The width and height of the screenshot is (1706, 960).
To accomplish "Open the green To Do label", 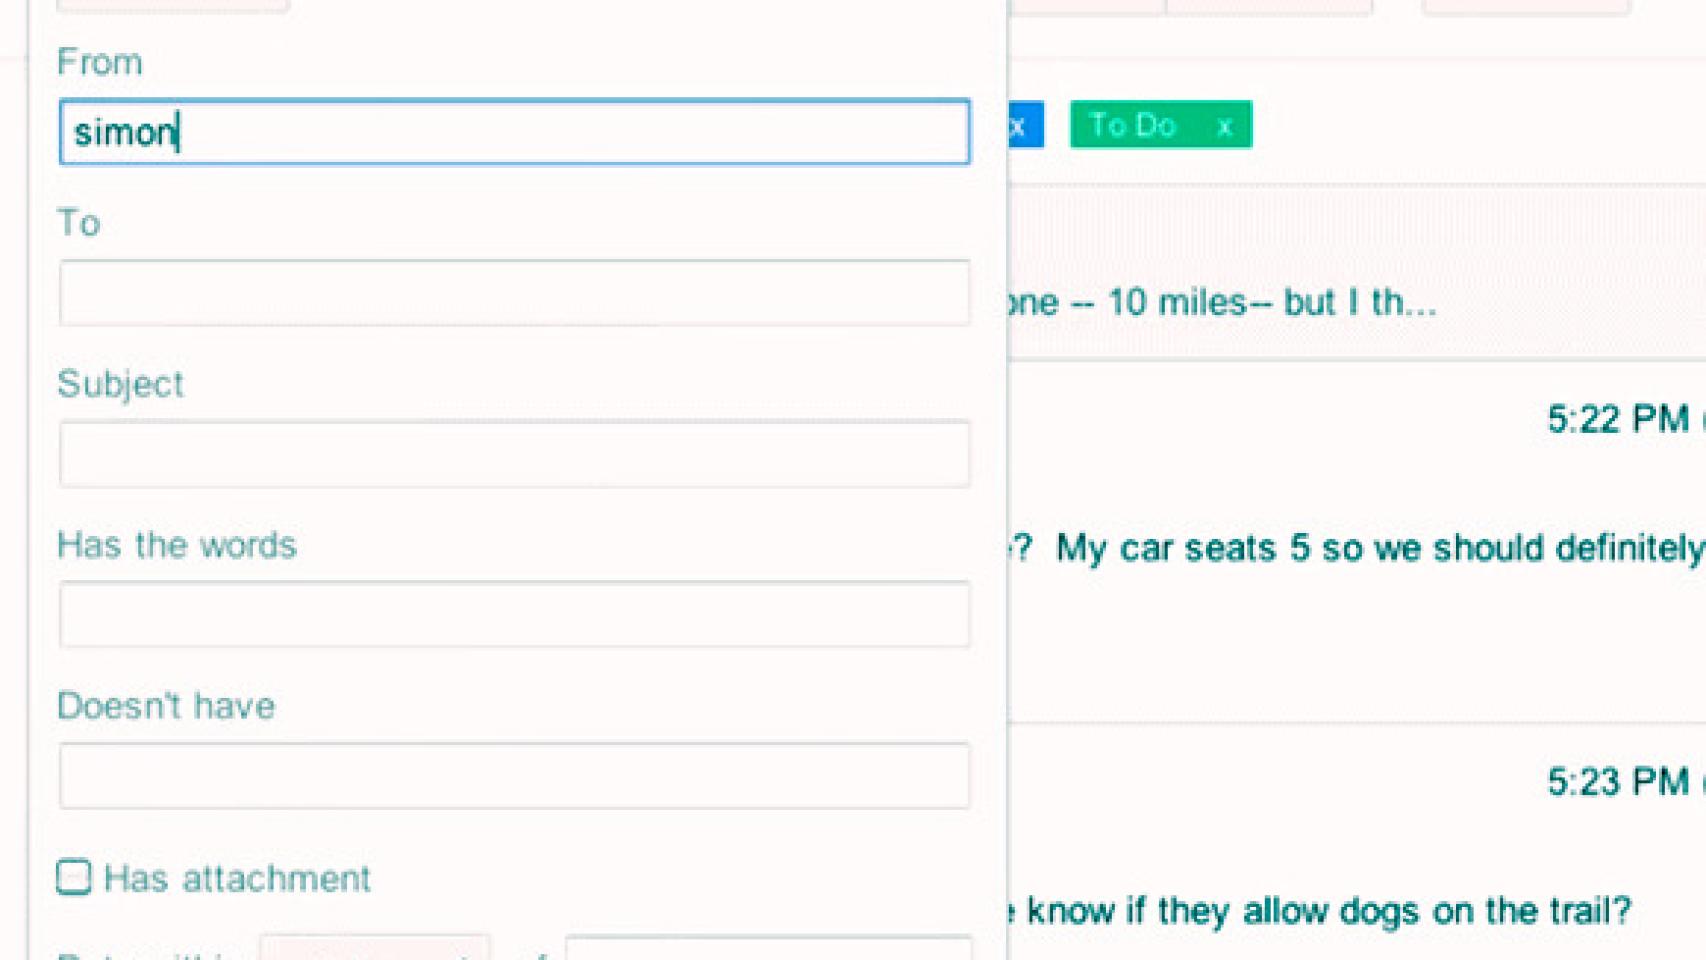I will pyautogui.click(x=1132, y=125).
